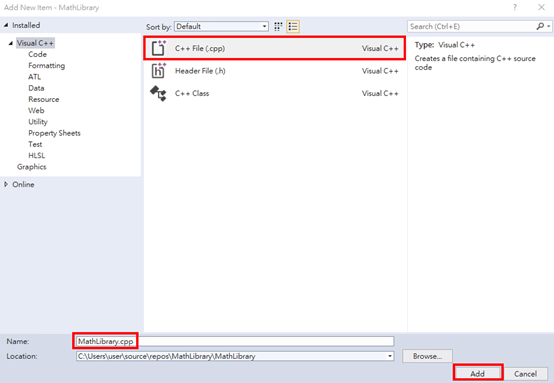This screenshot has height=383, width=554.
Task: Collapse the Installed section
Action: pos(6,25)
